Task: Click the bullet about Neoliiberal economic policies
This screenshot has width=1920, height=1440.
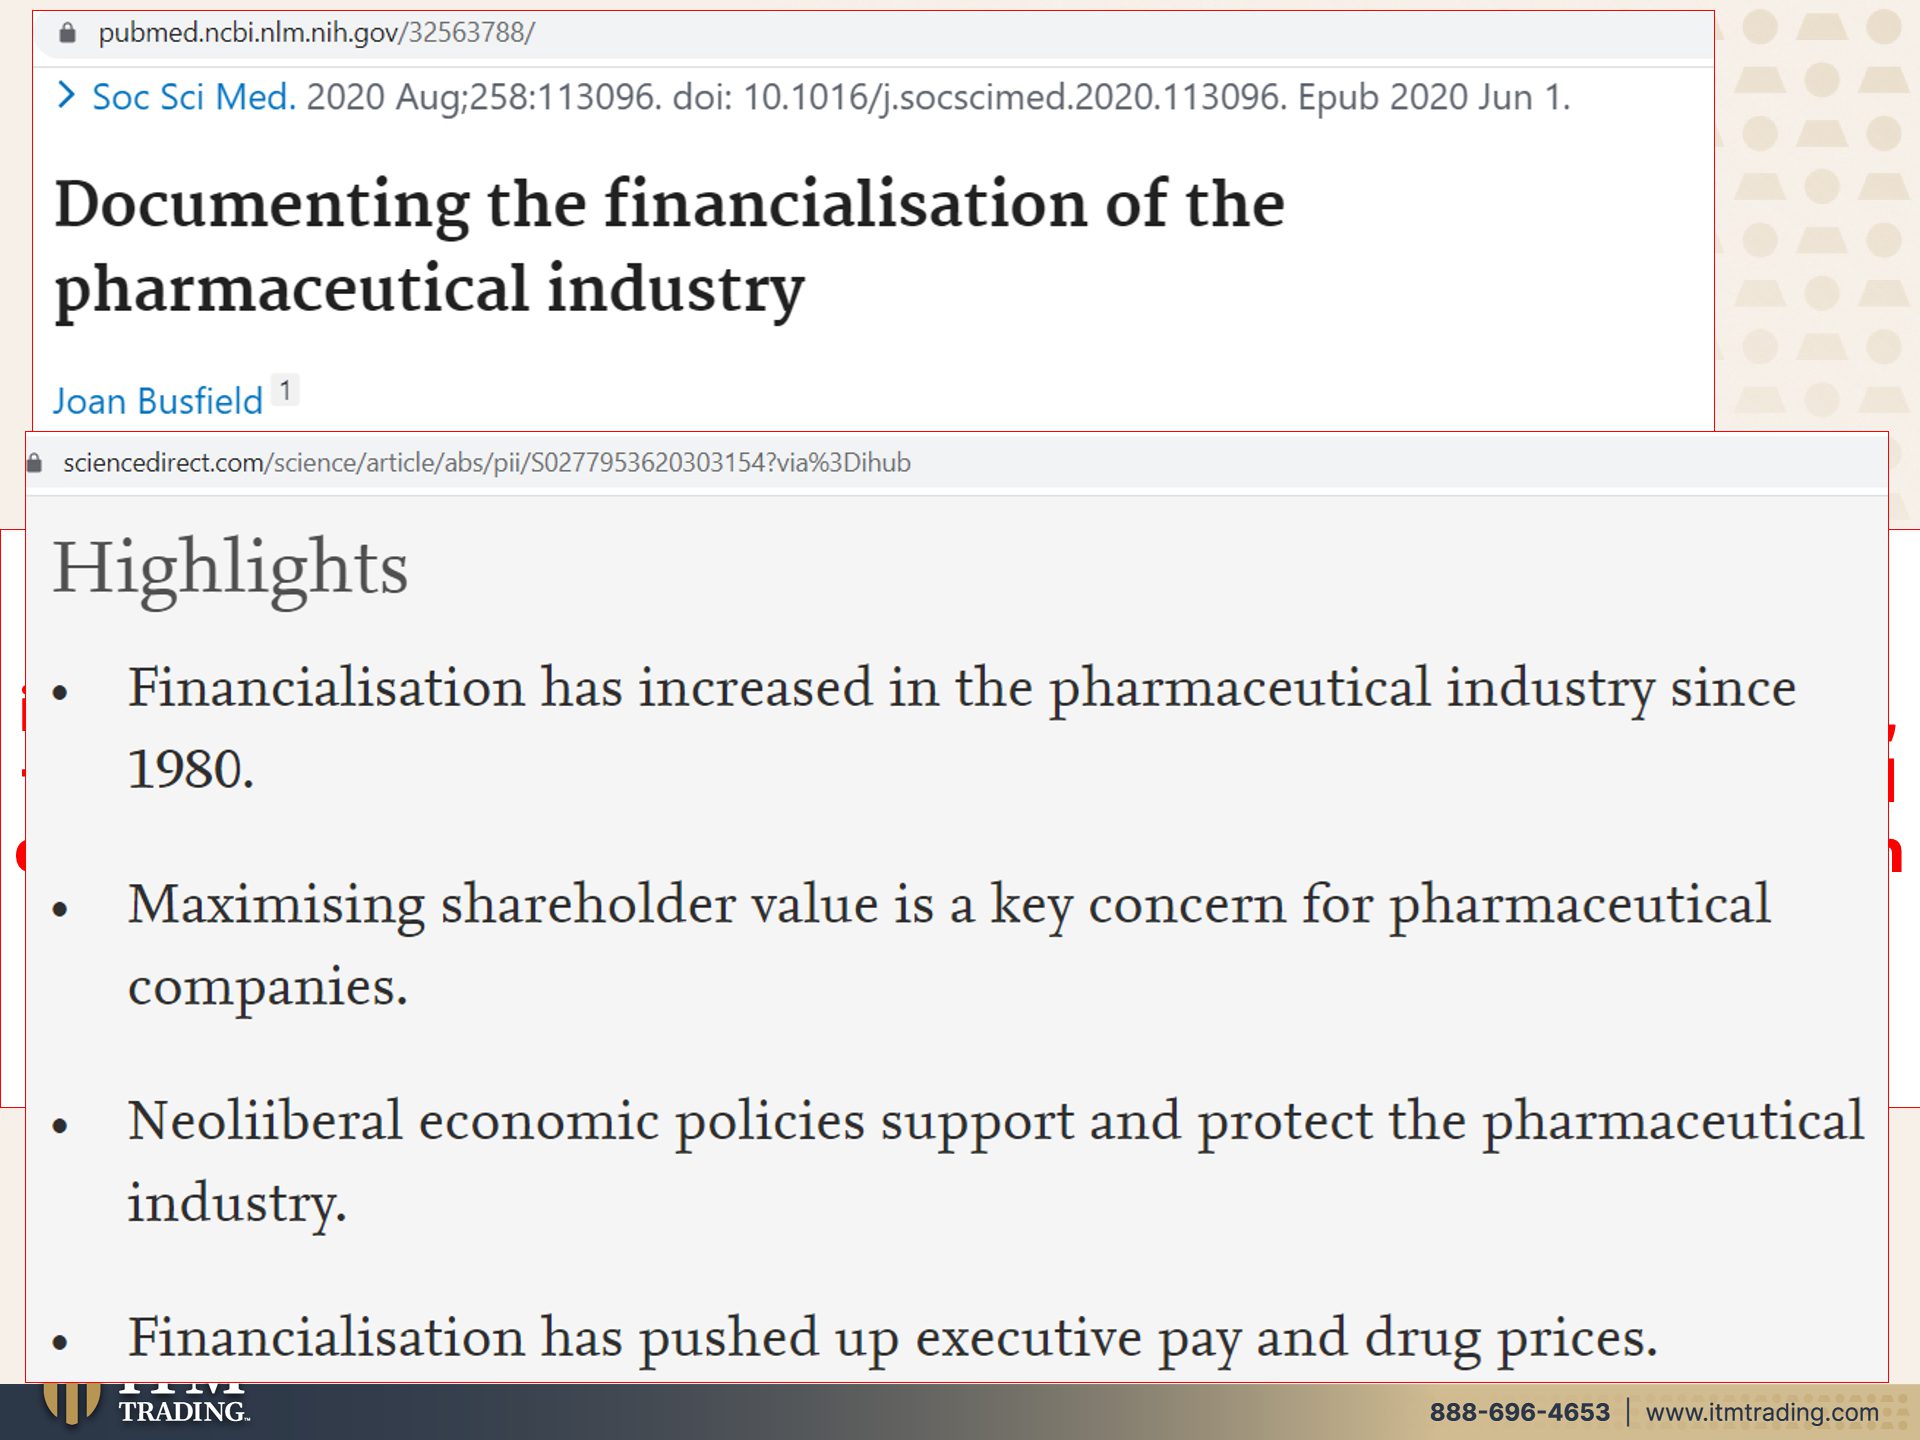Action: (995, 1161)
